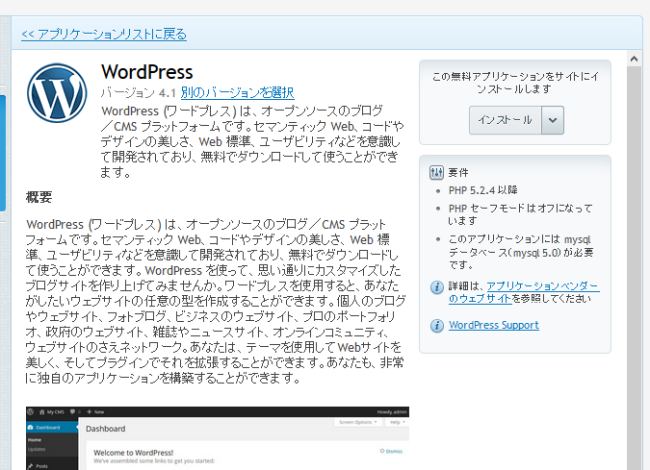Click PHP セーフモード requirement text

click(521, 214)
